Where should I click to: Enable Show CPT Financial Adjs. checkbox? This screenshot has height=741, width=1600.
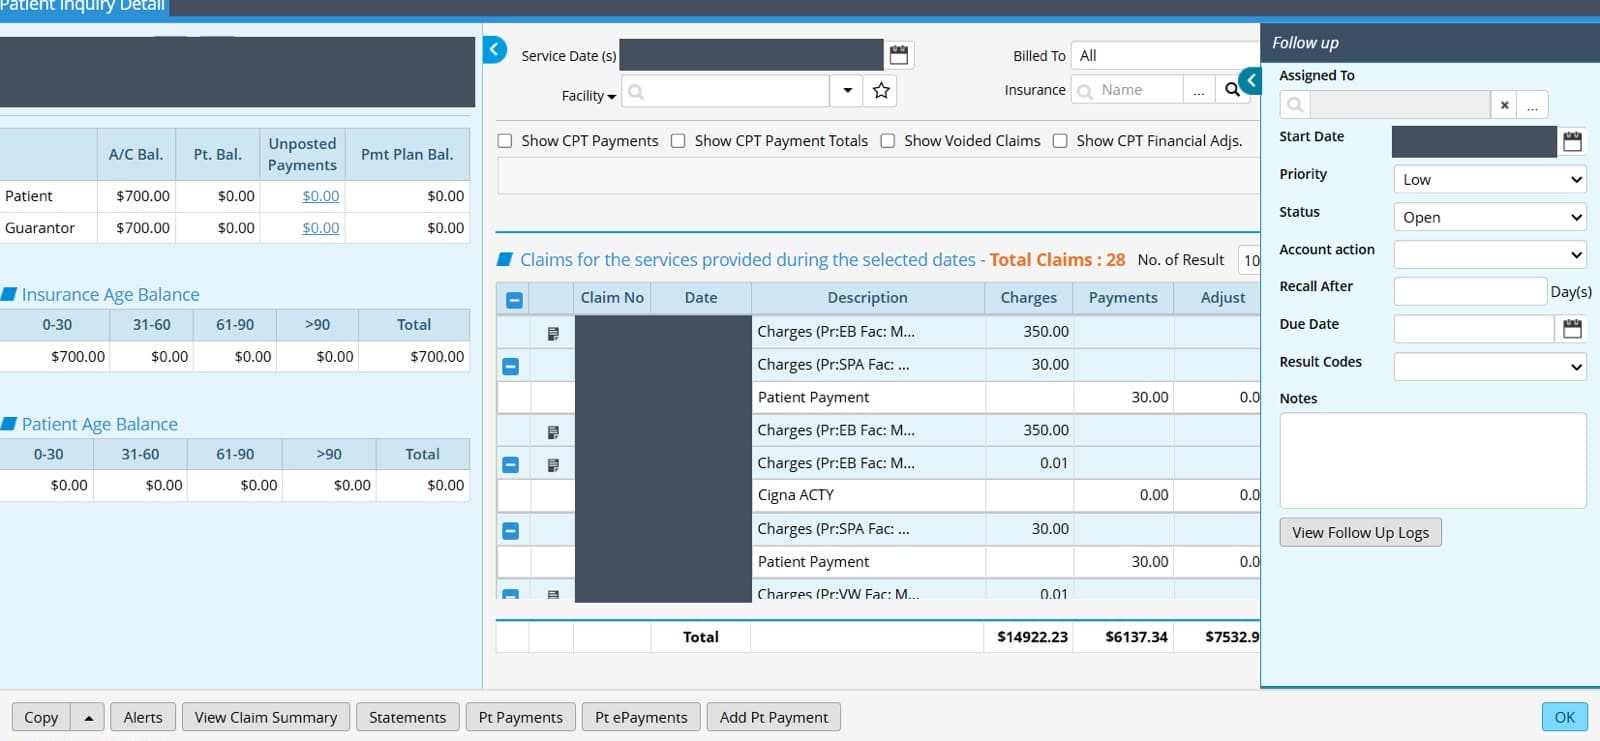[x=1060, y=141]
